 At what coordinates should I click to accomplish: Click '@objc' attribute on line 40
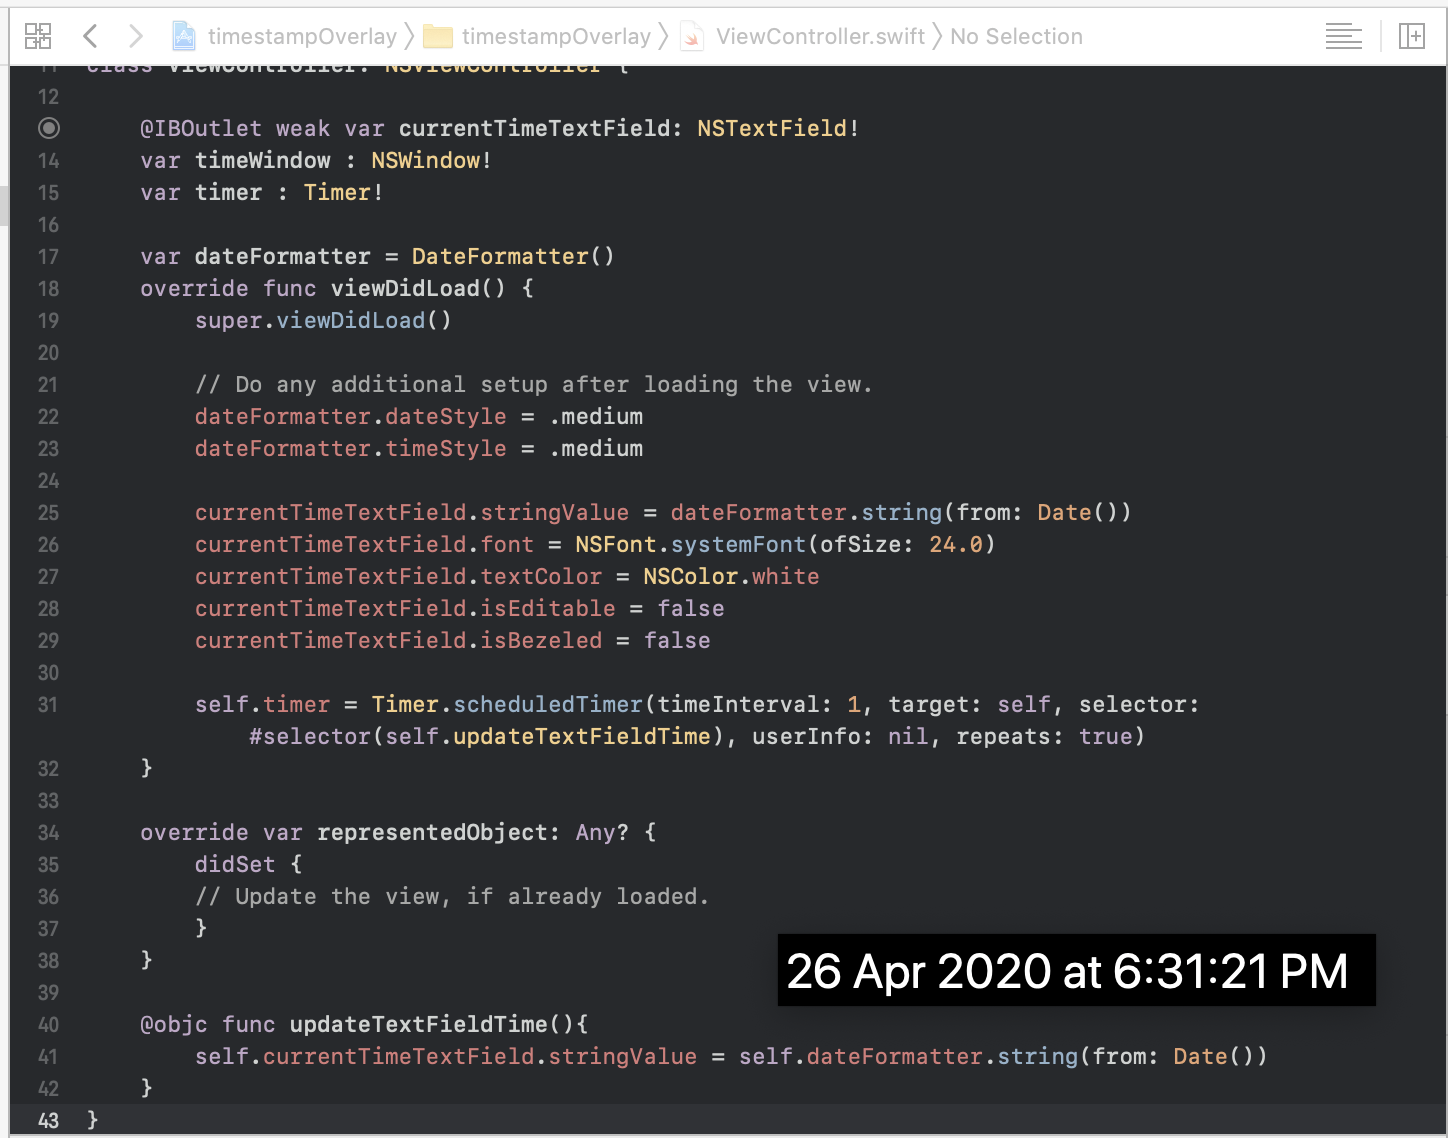pyautogui.click(x=174, y=1024)
